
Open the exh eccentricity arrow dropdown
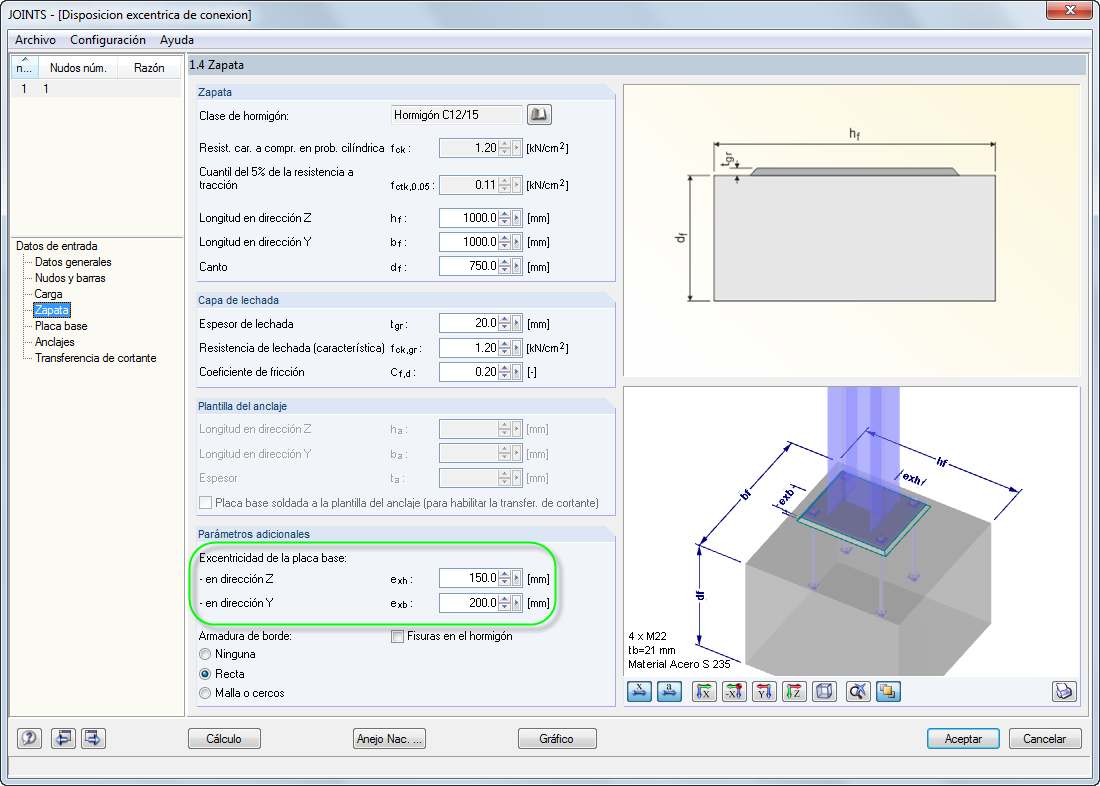click(517, 578)
